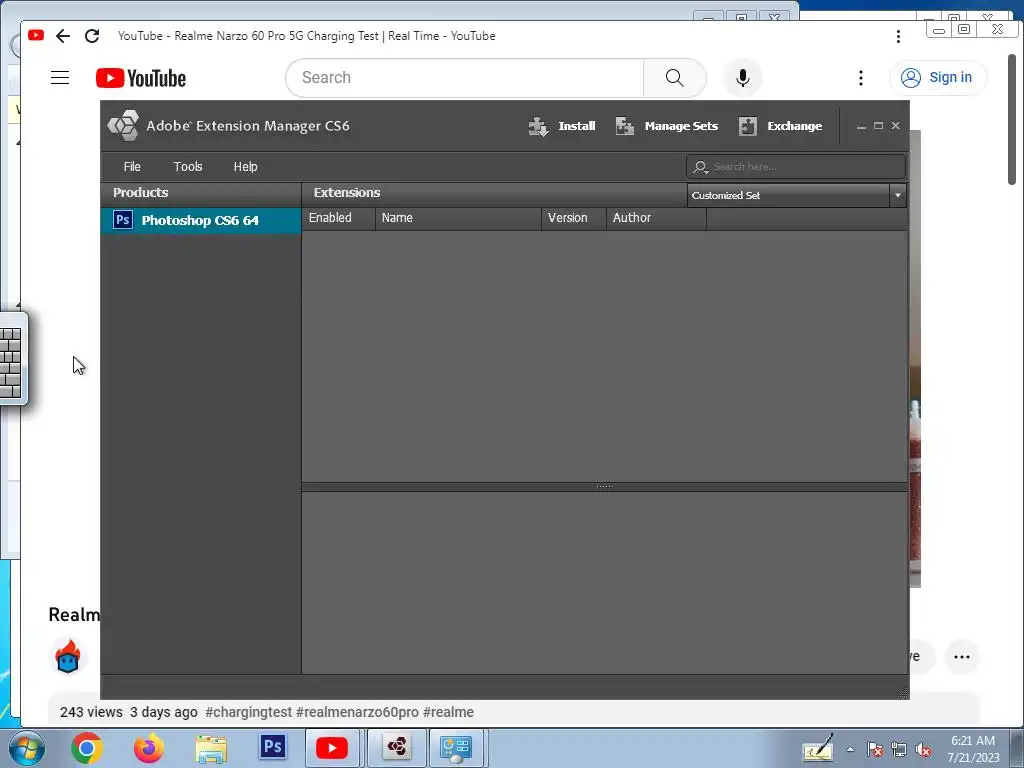Open Firefox from the taskbar

[x=148, y=748]
